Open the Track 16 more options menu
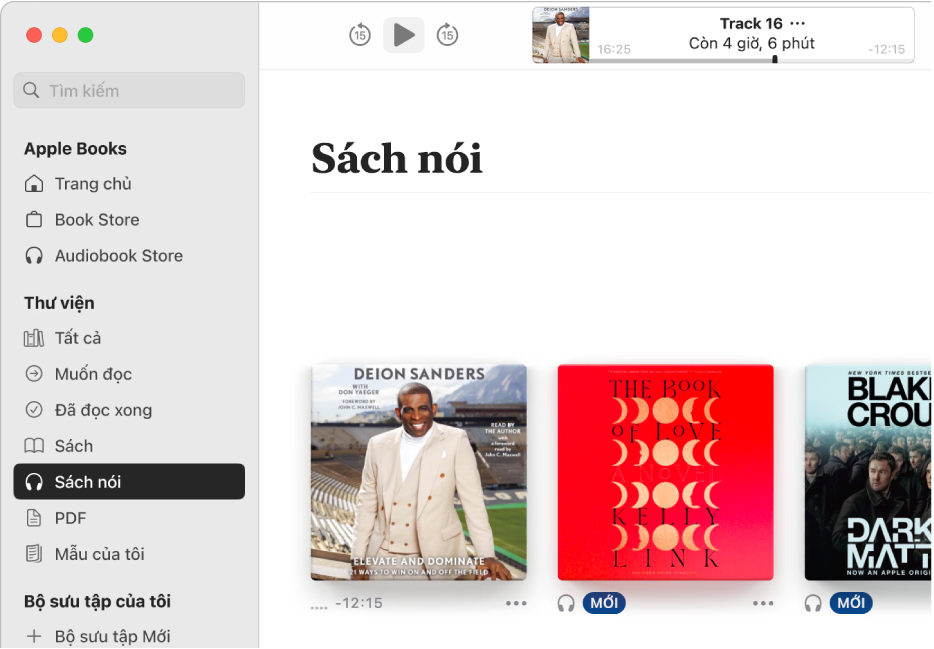934x649 pixels. tap(798, 23)
